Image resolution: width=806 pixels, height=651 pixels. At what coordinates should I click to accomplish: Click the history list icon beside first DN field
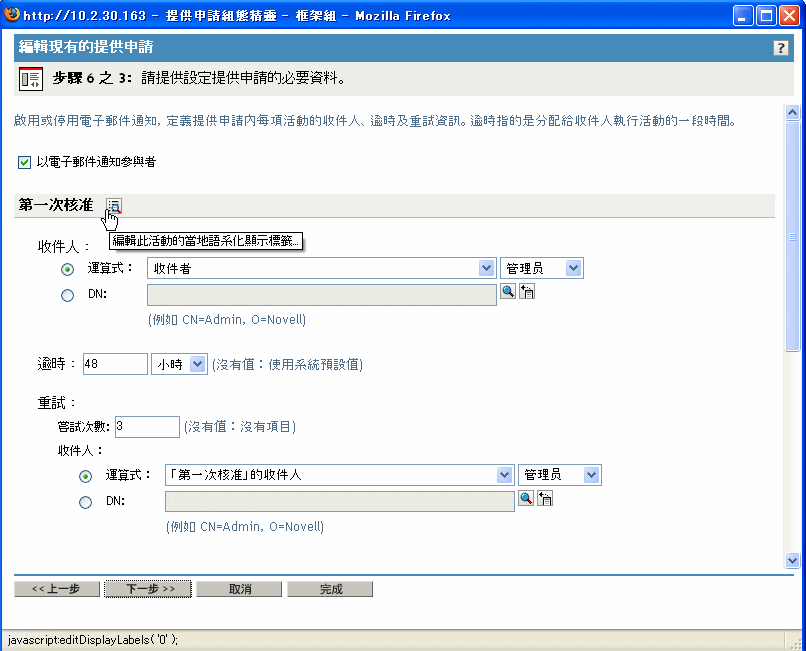tap(527, 292)
